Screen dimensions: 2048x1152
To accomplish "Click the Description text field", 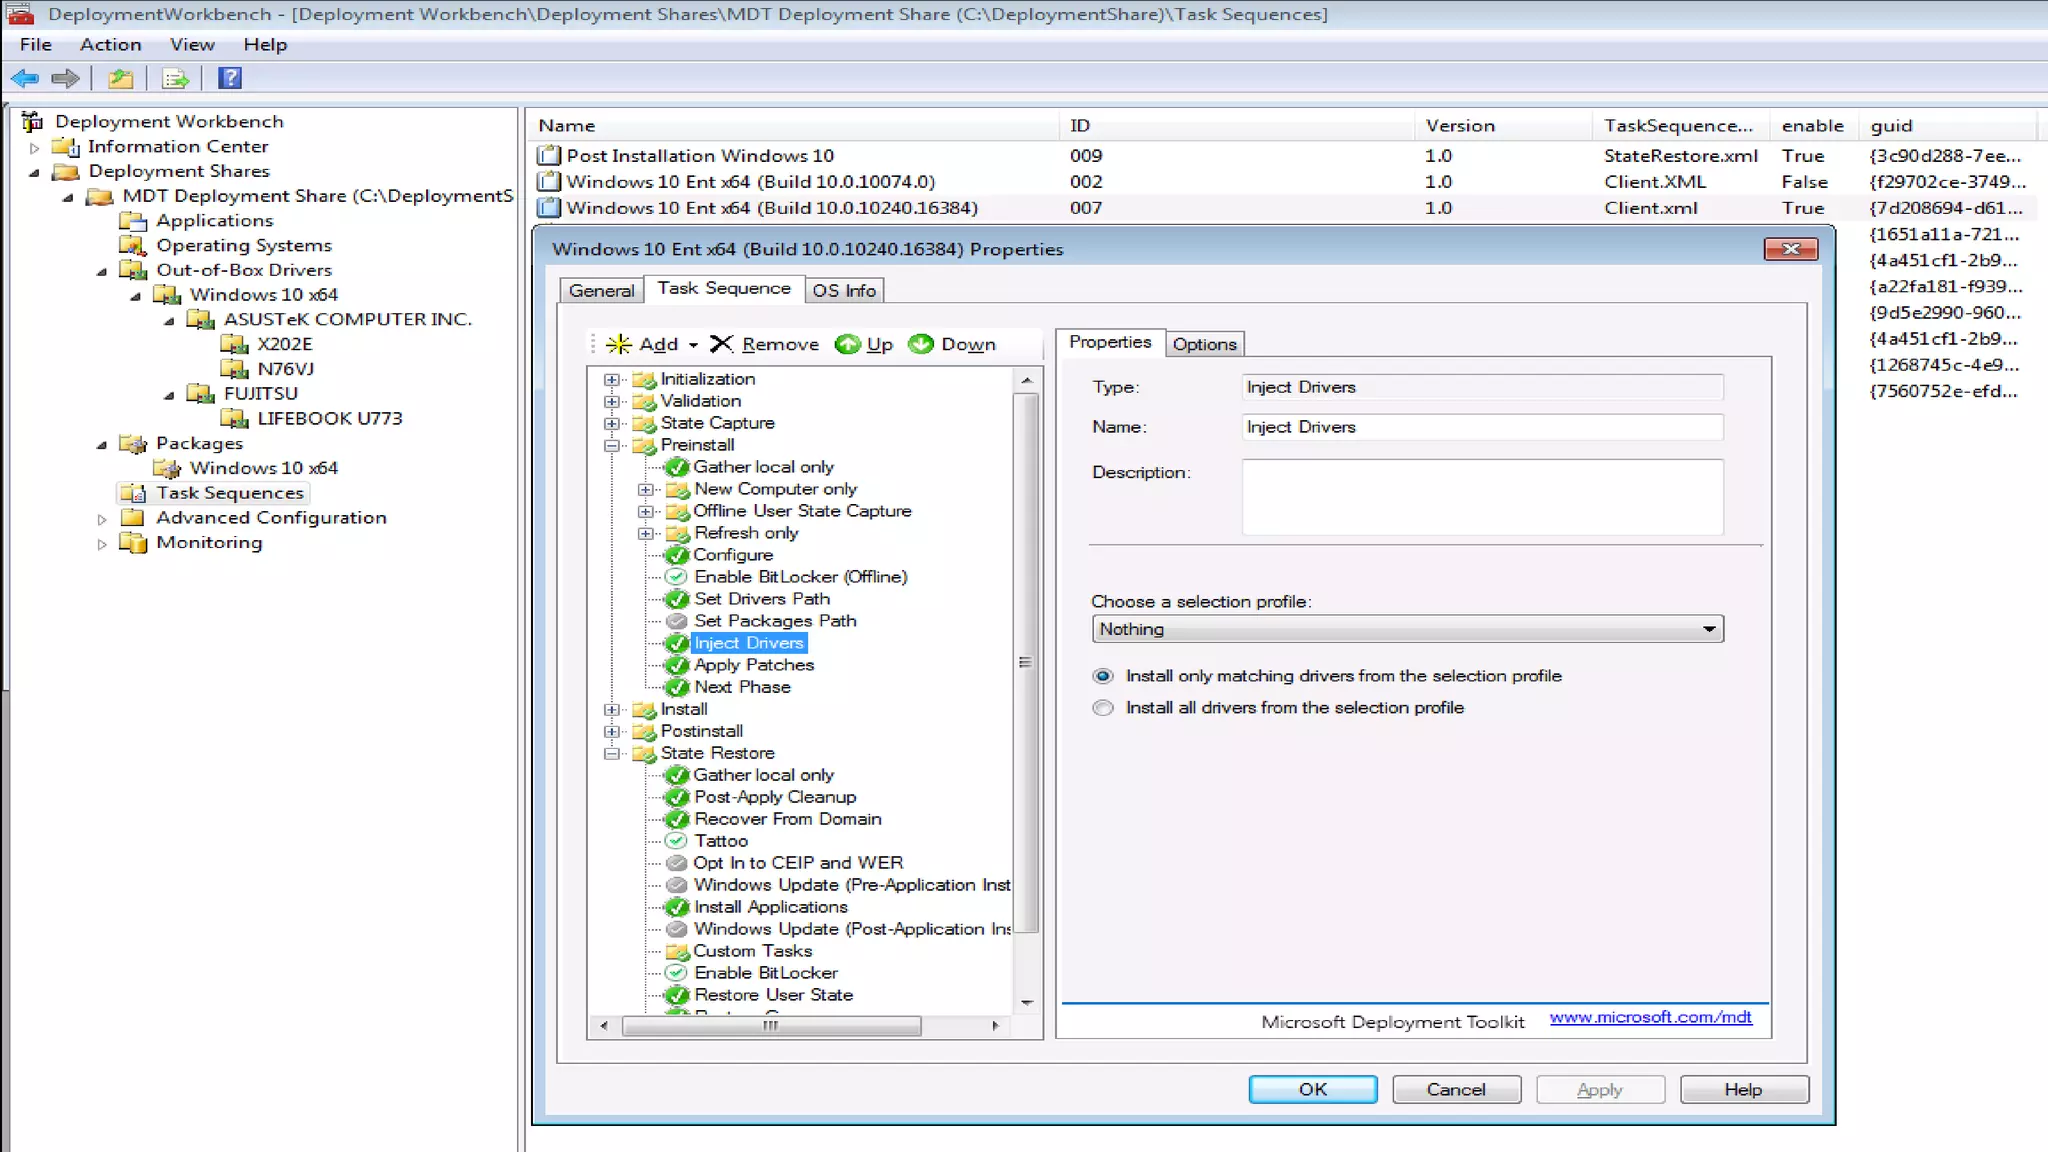I will tap(1482, 497).
